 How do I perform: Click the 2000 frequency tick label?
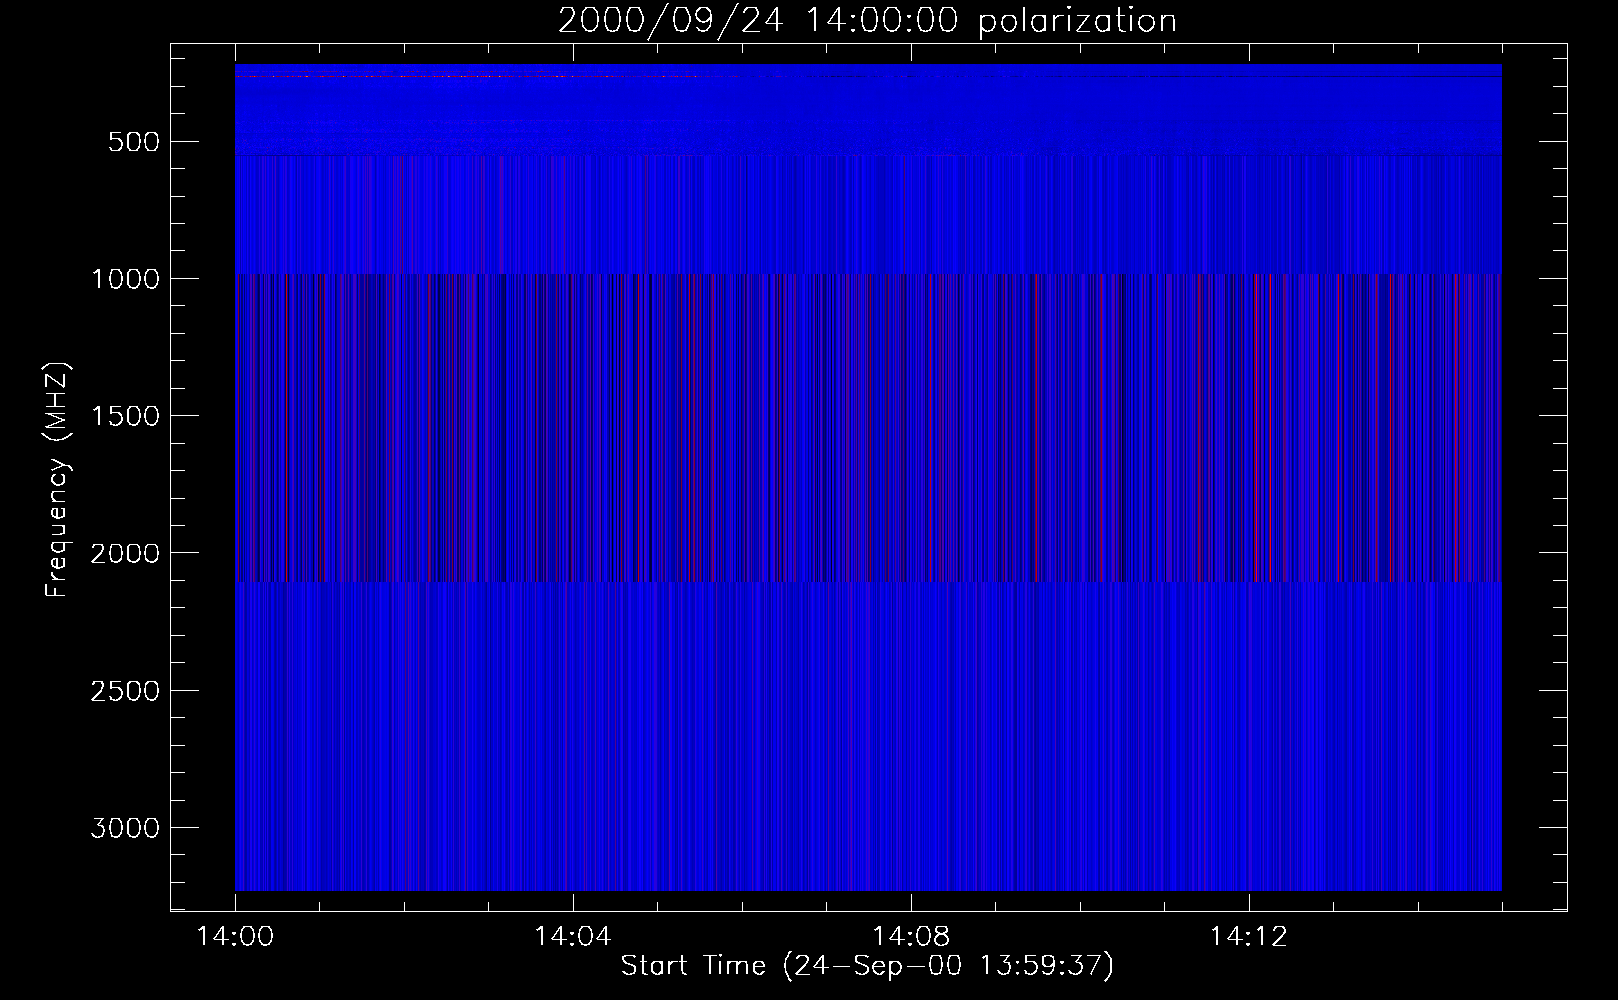[125, 554]
